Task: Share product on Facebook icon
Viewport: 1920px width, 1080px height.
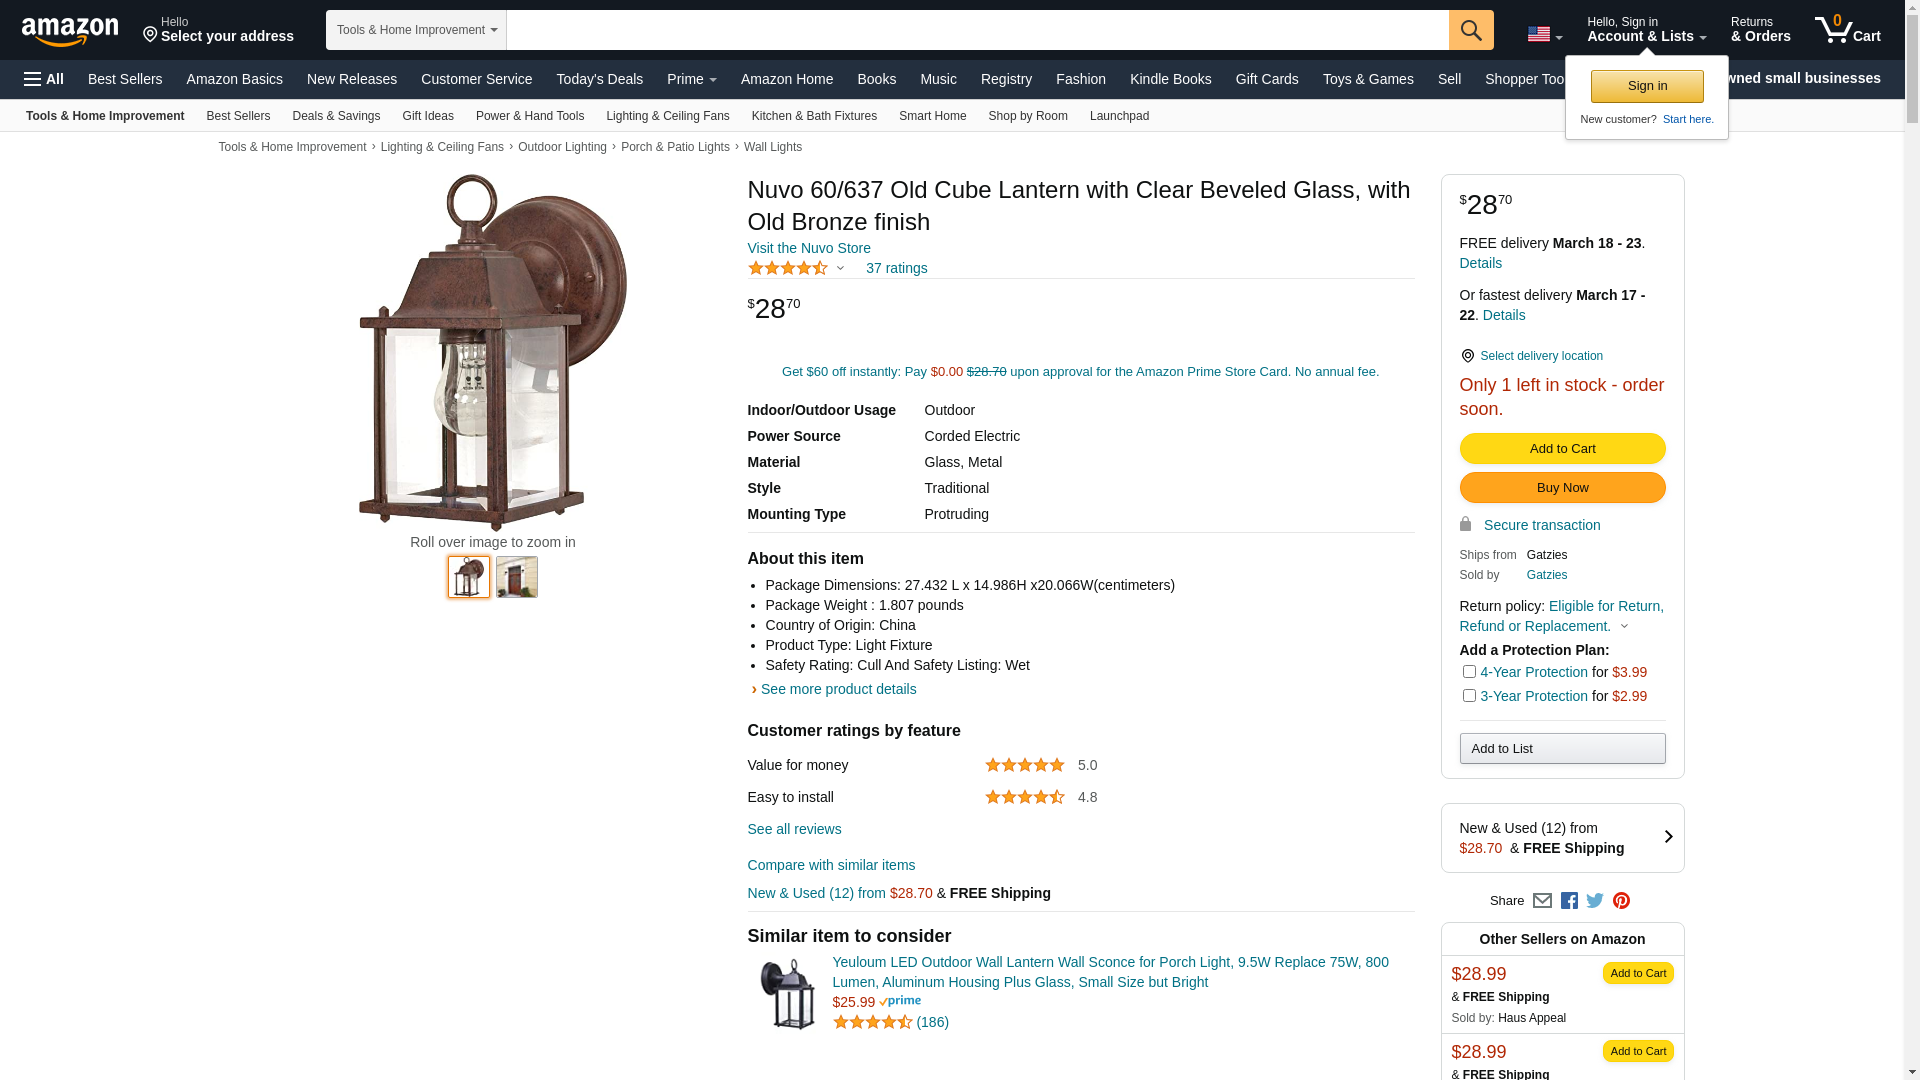Action: 1569,901
